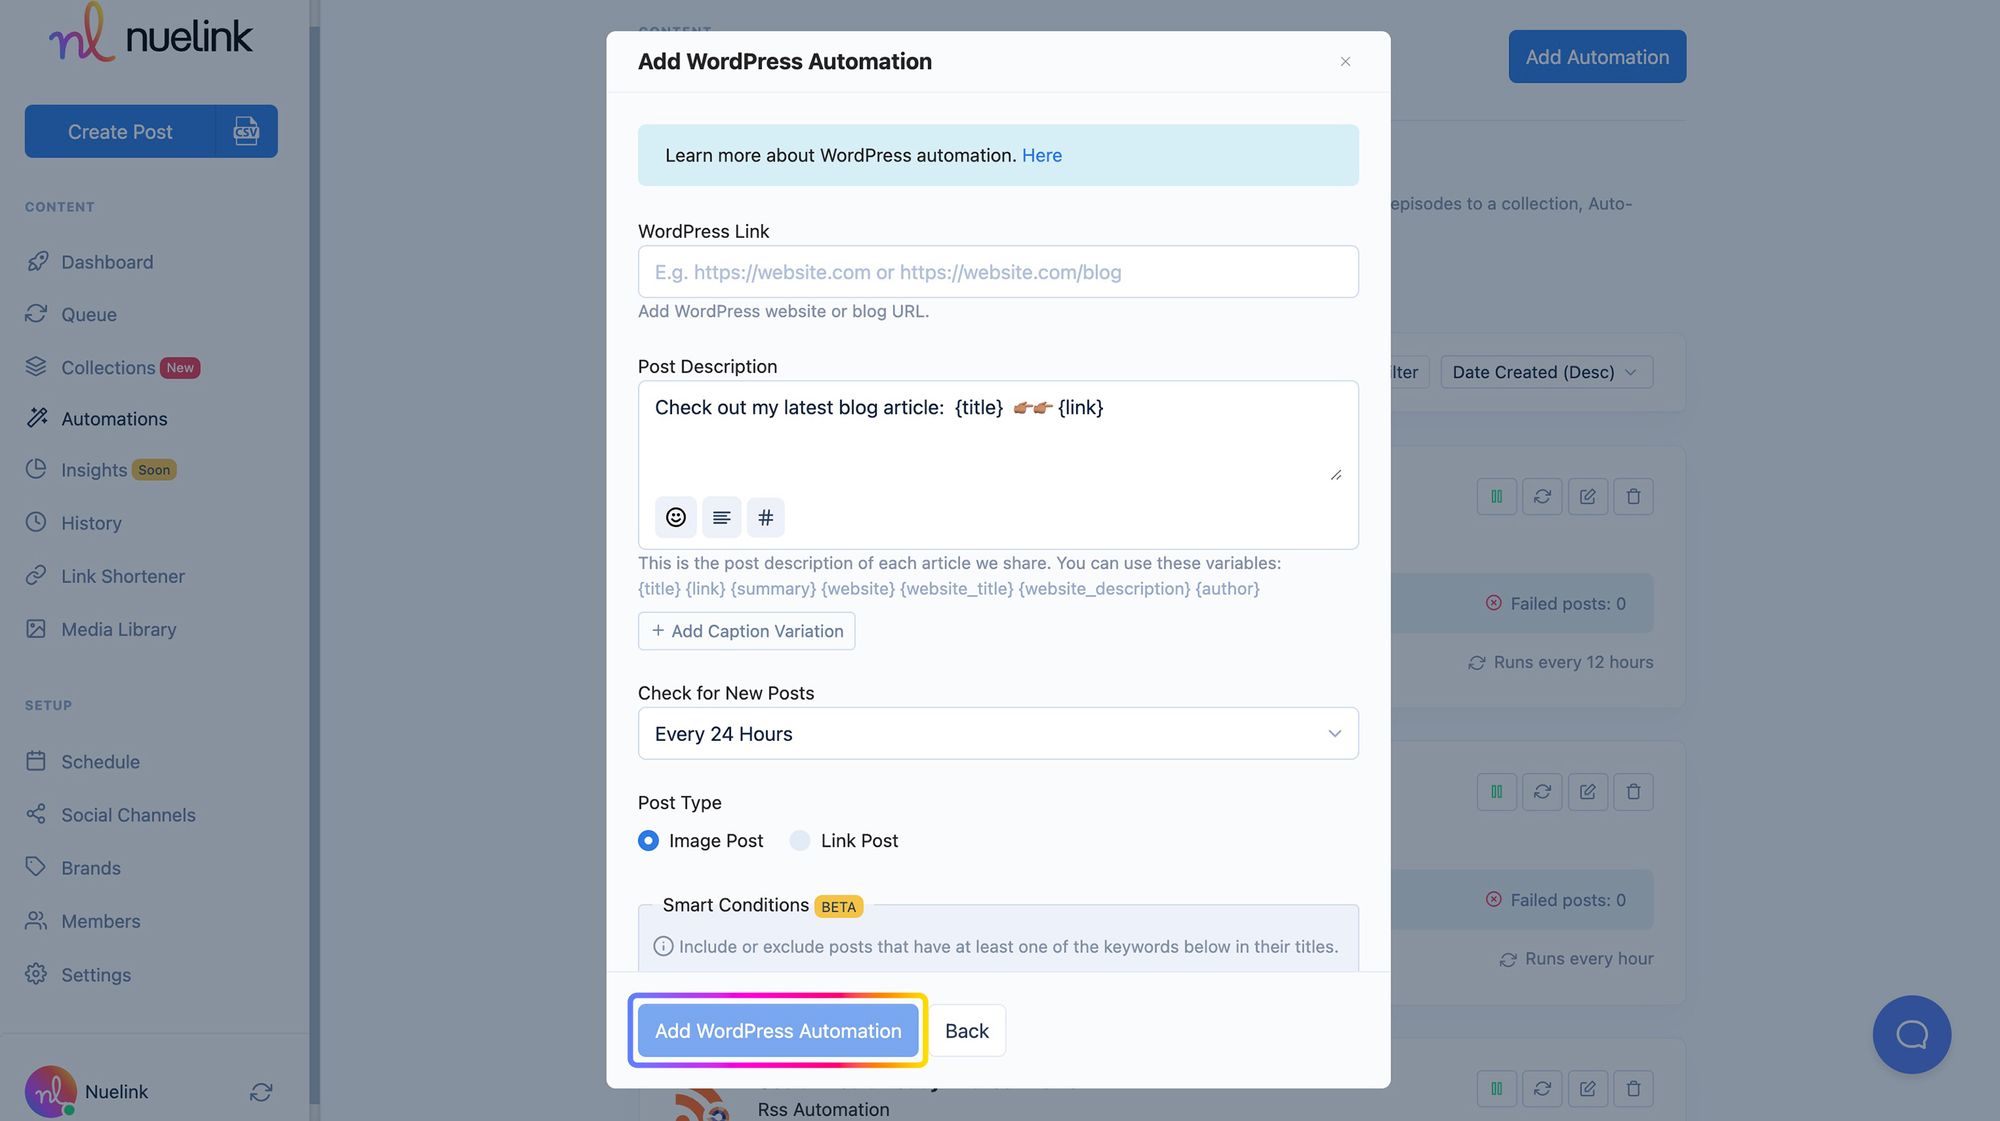2000x1121 pixels.
Task: Click Add Caption Variation button
Action: tap(746, 631)
